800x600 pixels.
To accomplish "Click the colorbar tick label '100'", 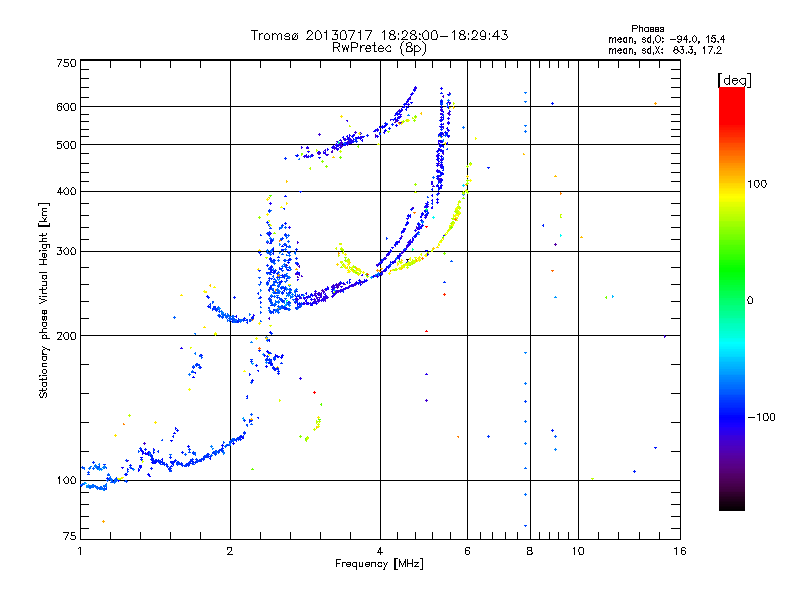I will click(757, 184).
